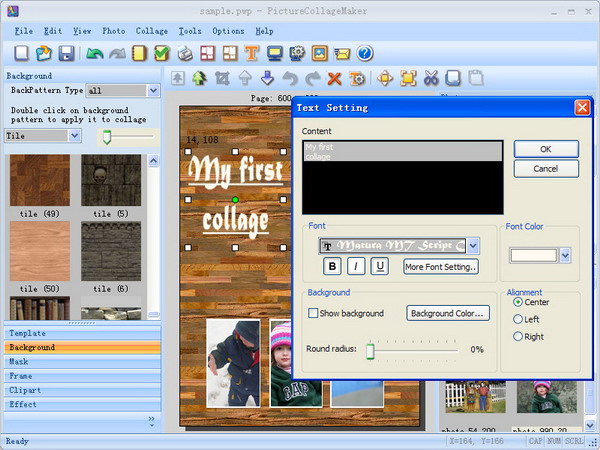Open the Font Color dropdown arrow
The width and height of the screenshot is (600, 450).
click(565, 255)
